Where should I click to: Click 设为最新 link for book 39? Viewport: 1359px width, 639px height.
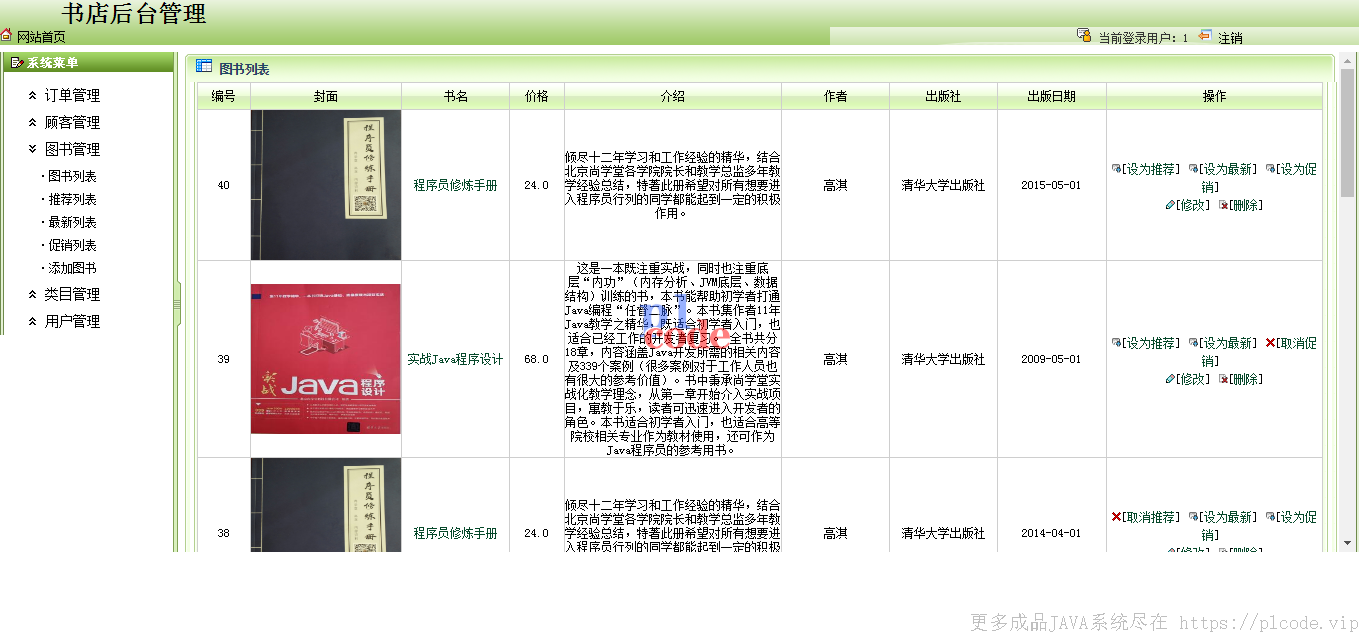[1228, 343]
